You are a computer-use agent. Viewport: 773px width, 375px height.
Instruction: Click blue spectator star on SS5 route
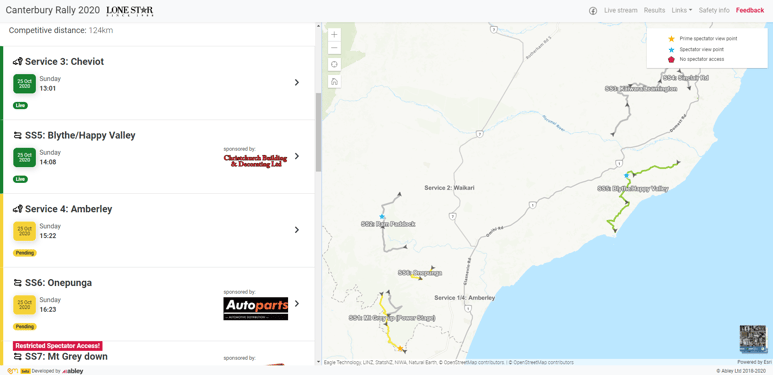coord(626,175)
